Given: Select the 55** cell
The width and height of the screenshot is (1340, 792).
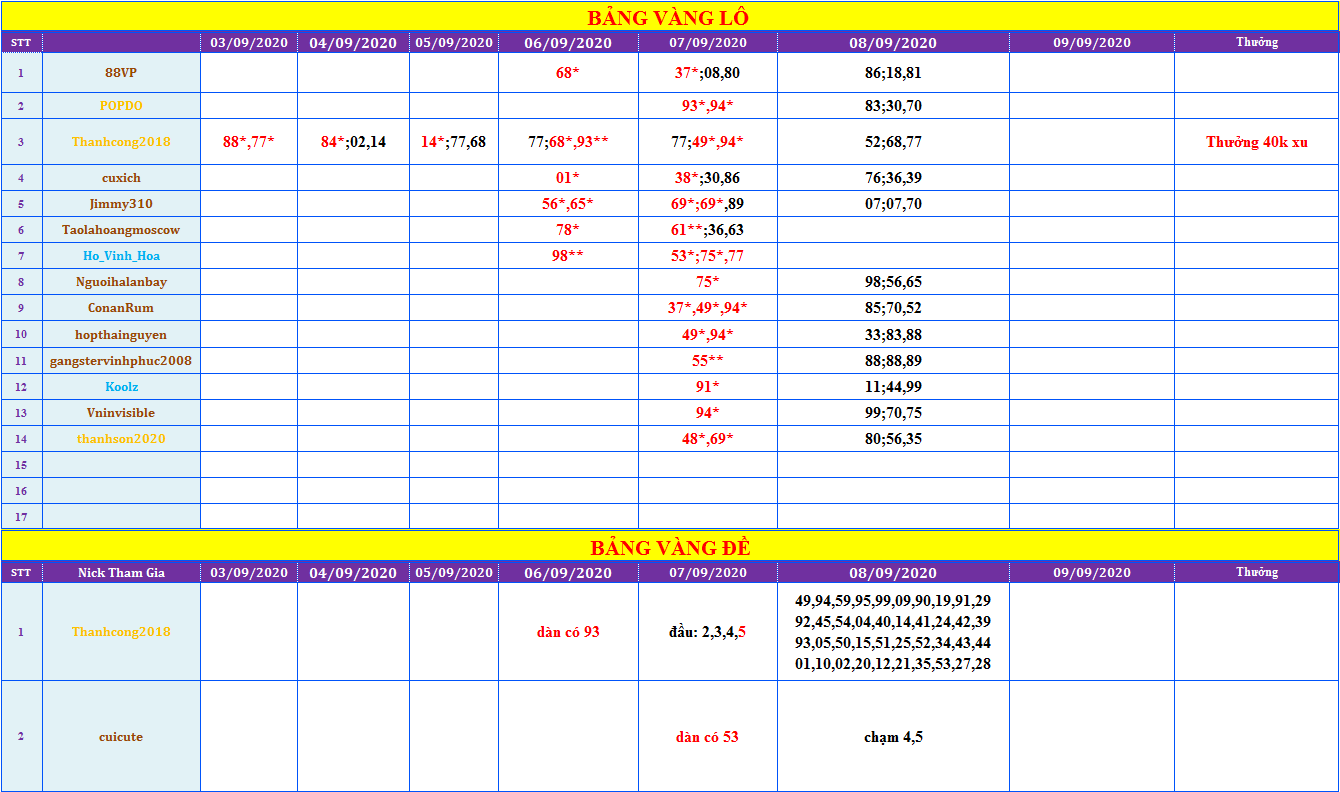Looking at the screenshot, I should (x=708, y=360).
